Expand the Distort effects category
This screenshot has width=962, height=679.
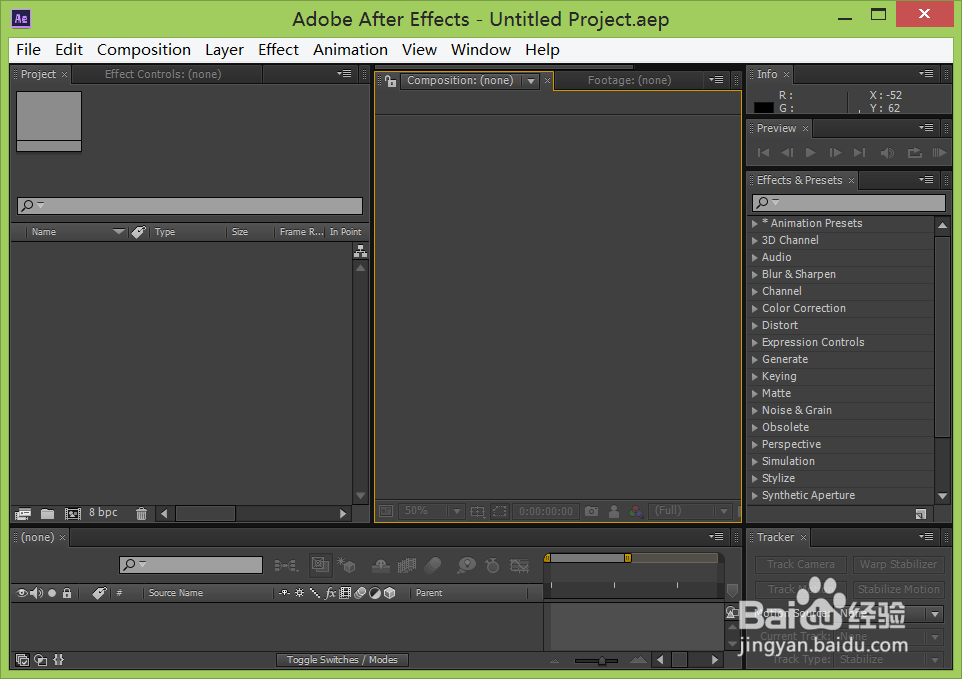click(x=755, y=326)
